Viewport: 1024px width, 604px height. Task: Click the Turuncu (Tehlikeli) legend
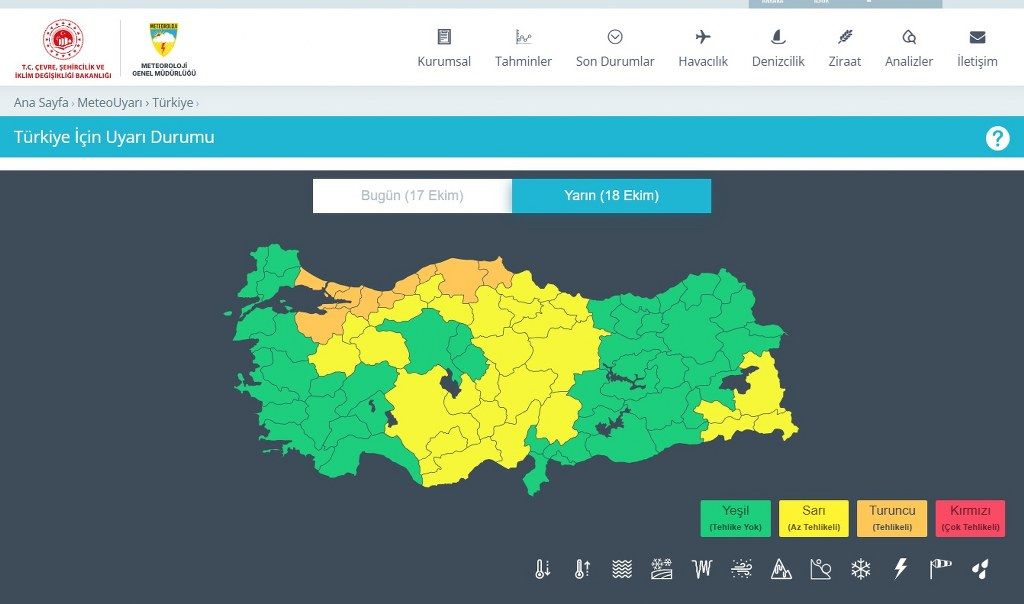pos(892,518)
